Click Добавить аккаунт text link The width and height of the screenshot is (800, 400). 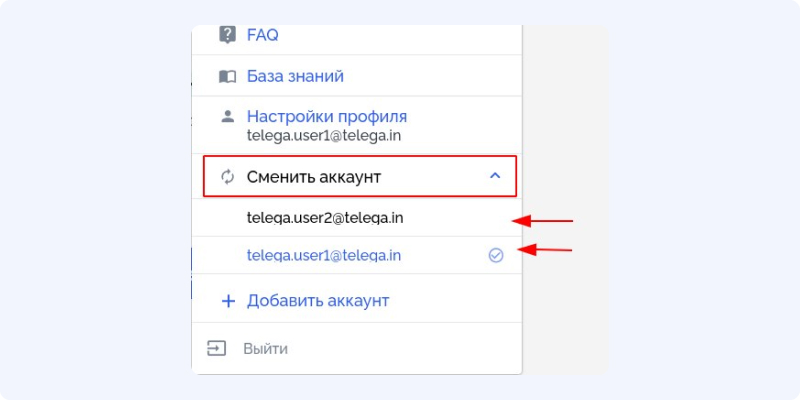[318, 301]
